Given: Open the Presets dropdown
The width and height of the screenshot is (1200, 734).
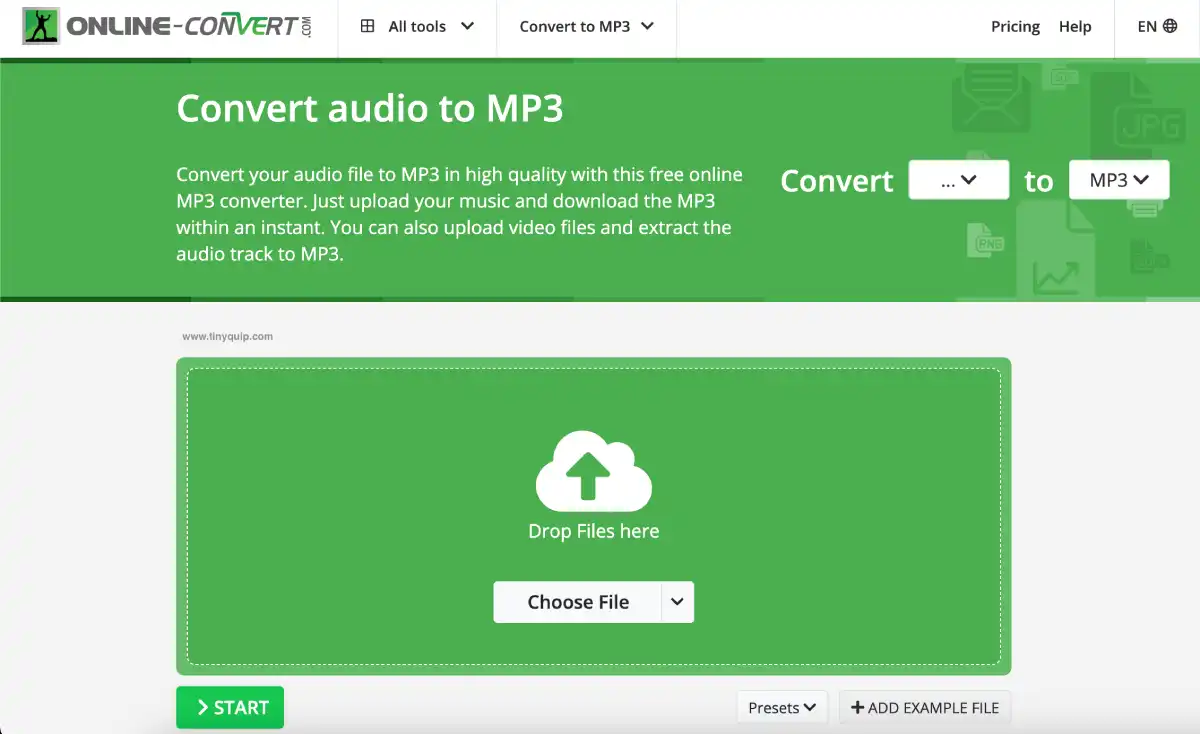Looking at the screenshot, I should [x=781, y=707].
